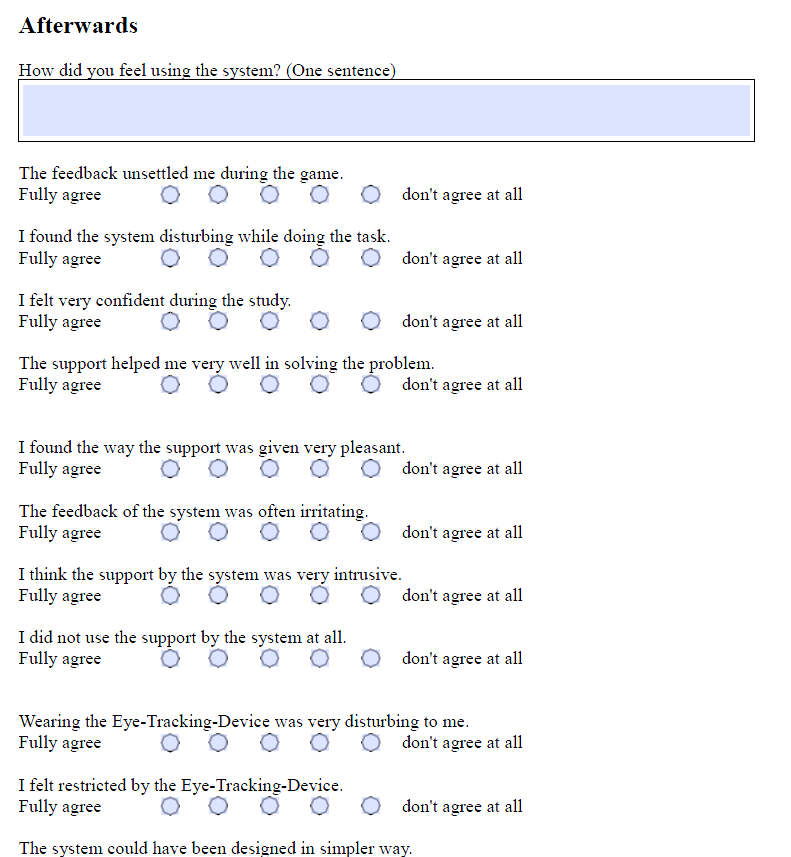The image size is (791, 857).
Task: Select last radio for 'did not use the support'
Action: (371, 659)
